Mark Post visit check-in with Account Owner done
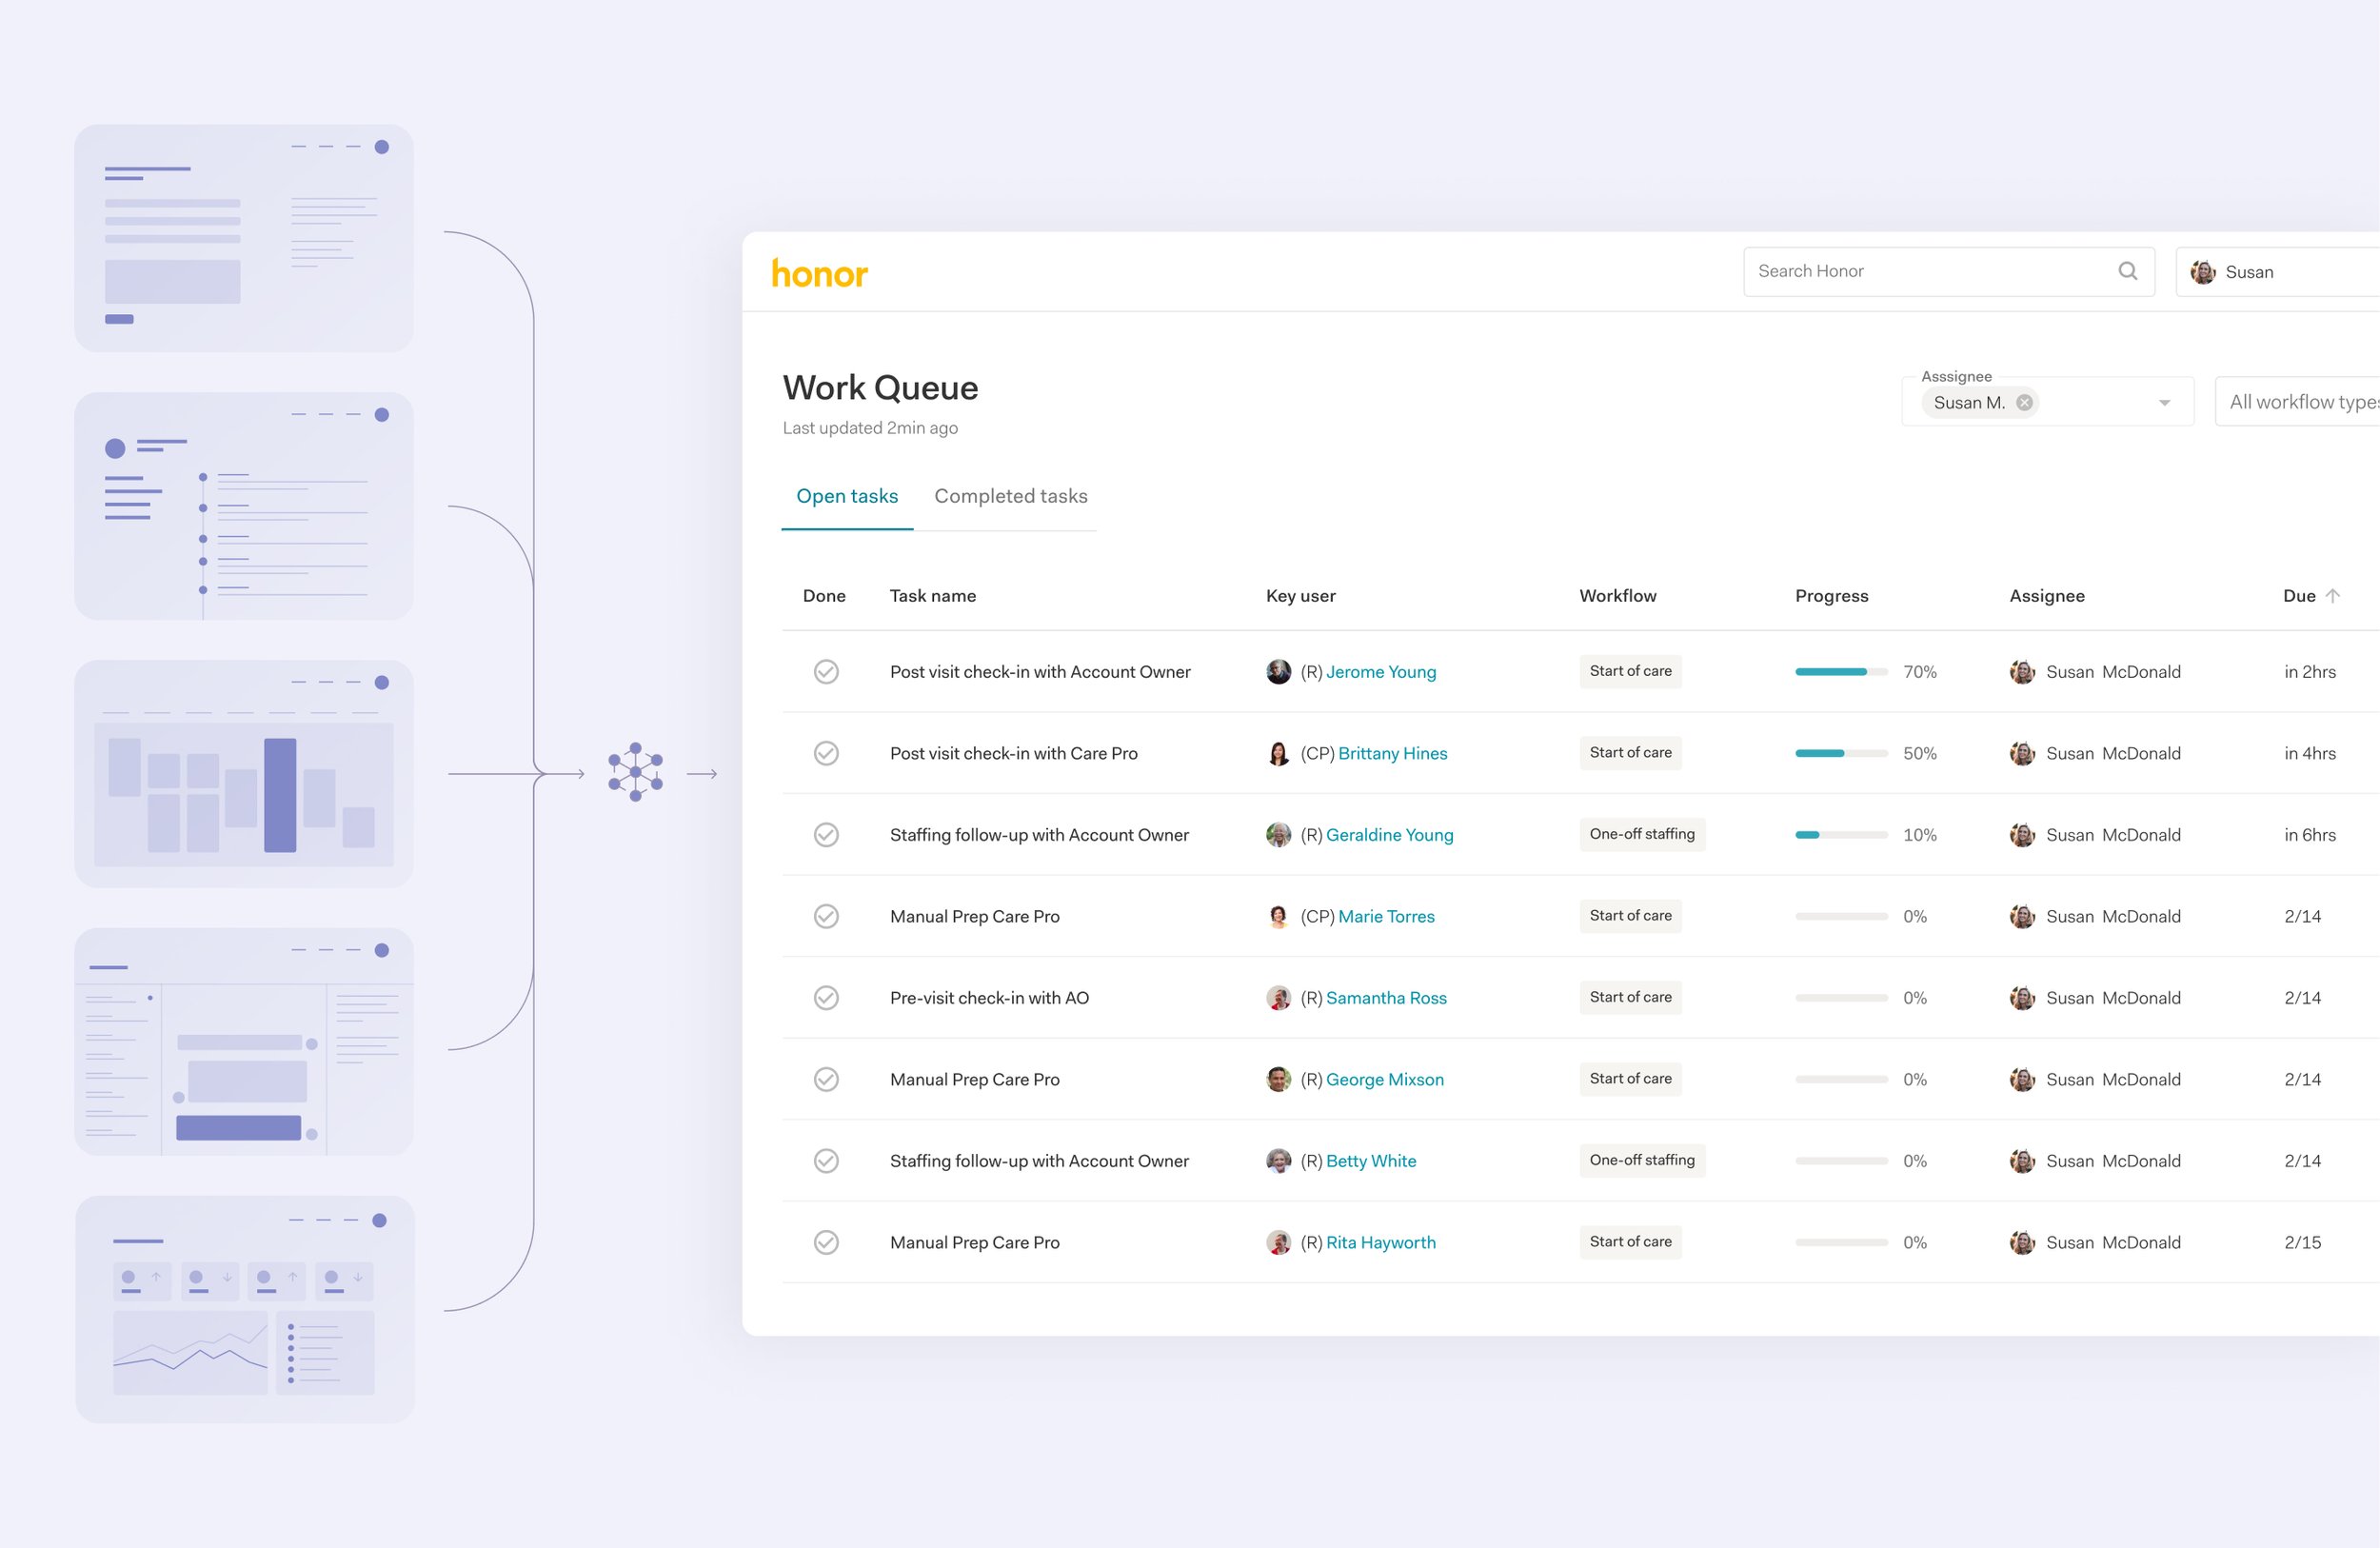 click(x=826, y=672)
